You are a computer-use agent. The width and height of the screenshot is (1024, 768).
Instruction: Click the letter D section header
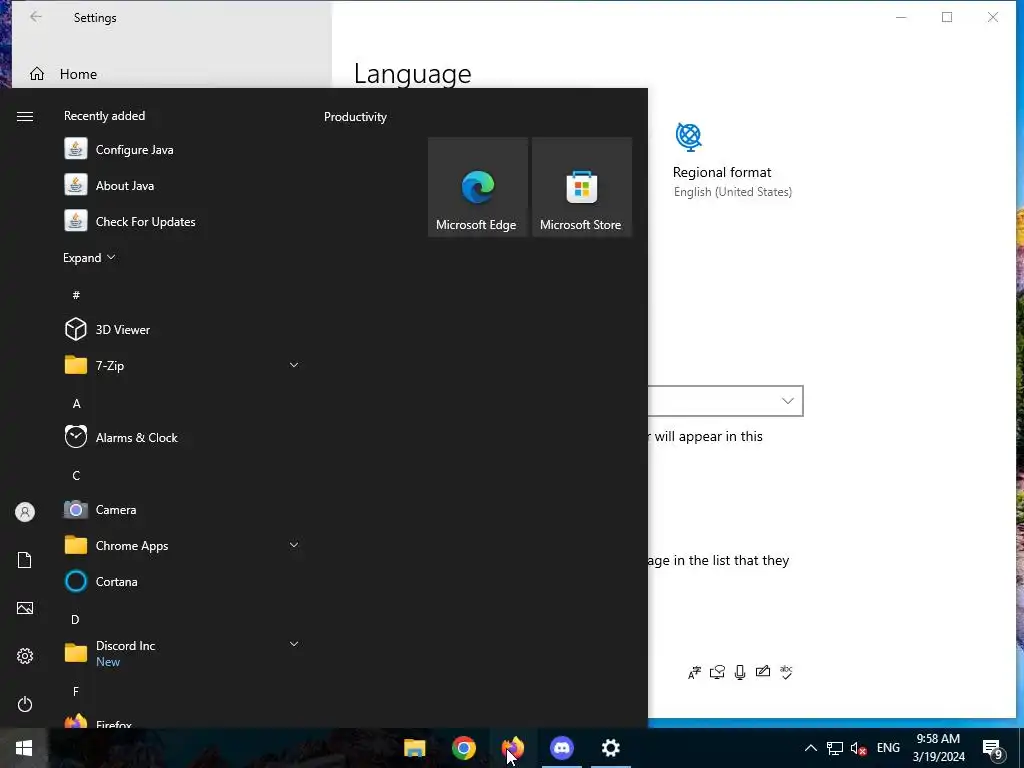(x=76, y=619)
